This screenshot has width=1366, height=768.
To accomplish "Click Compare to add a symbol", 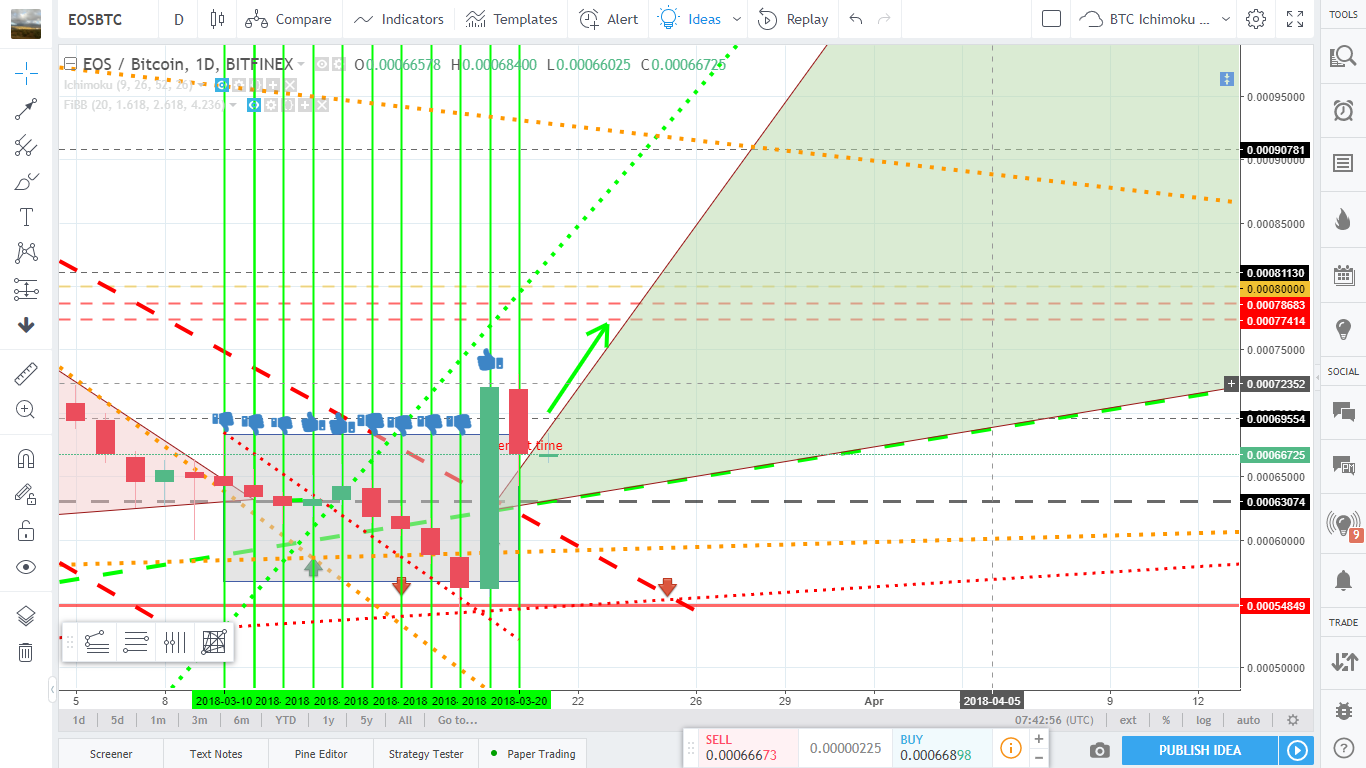I will 289,19.
